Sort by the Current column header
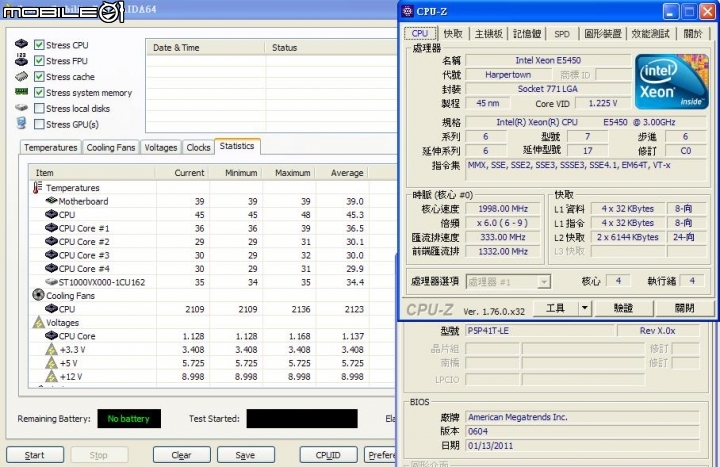This screenshot has width=720, height=467. [182, 173]
